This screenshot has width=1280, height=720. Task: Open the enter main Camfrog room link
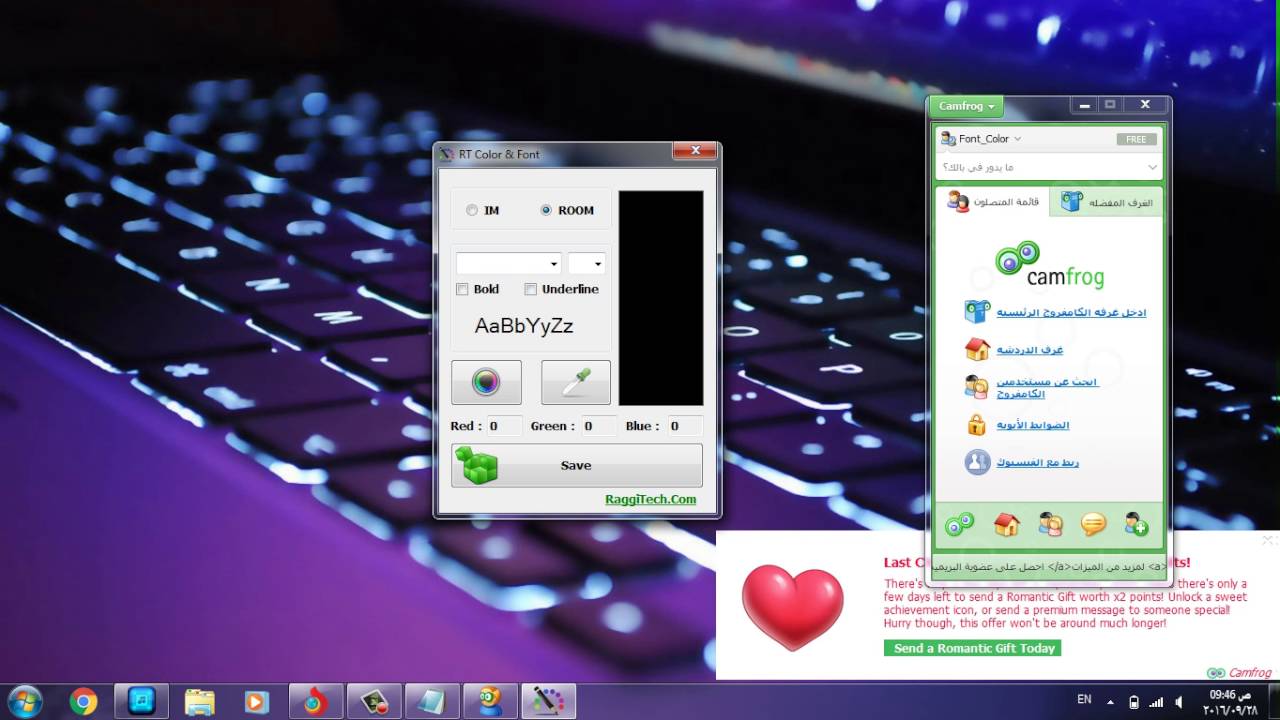[1071, 312]
